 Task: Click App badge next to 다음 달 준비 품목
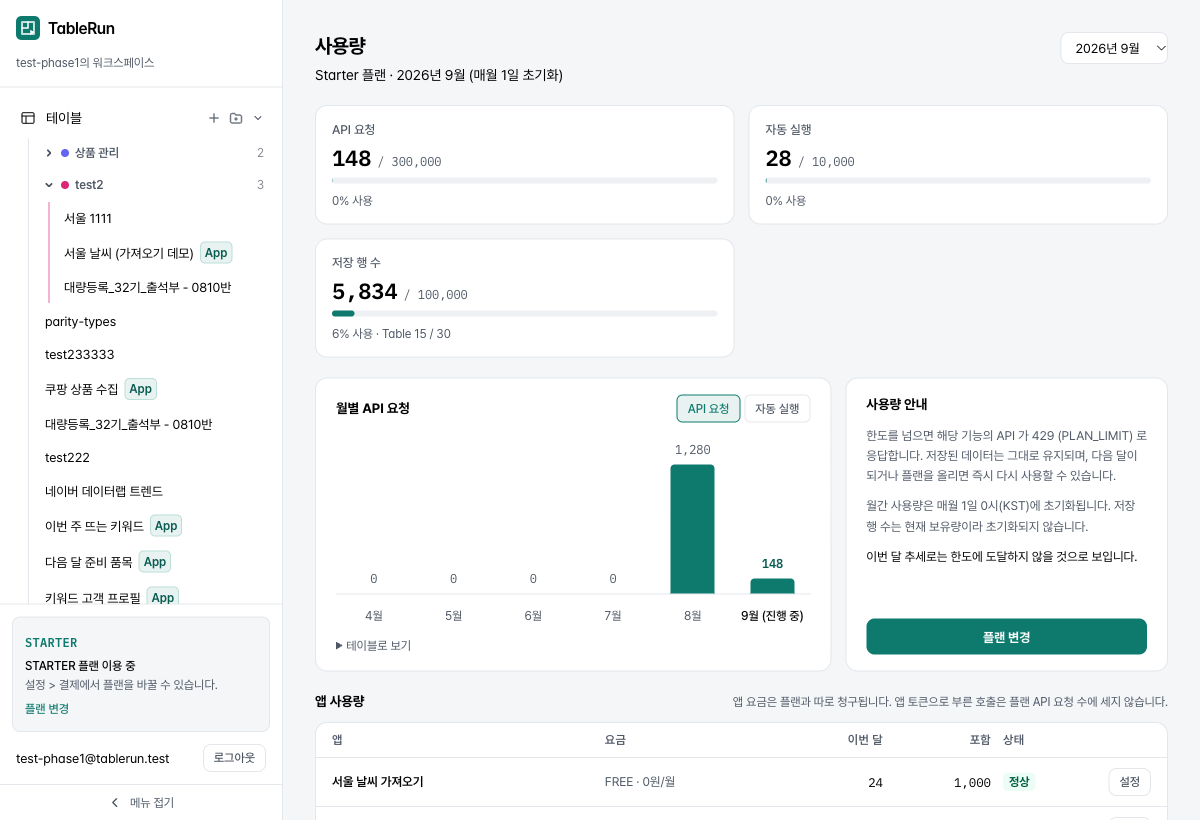(155, 562)
